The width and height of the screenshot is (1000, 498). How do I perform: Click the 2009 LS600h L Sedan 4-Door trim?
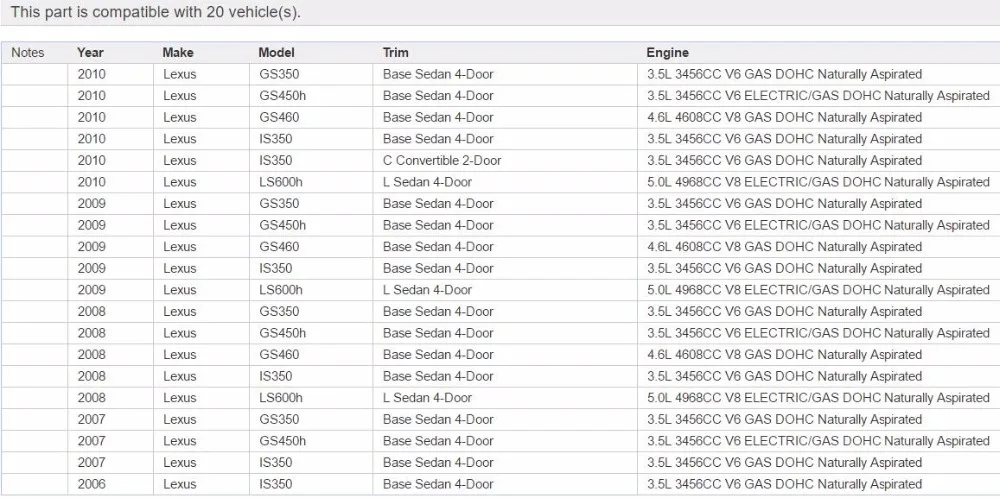point(427,289)
